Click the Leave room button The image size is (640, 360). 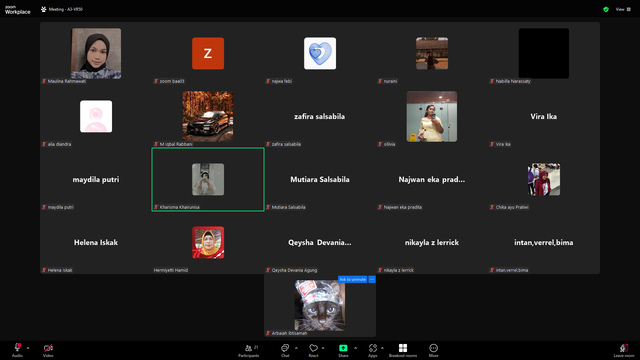point(624,350)
